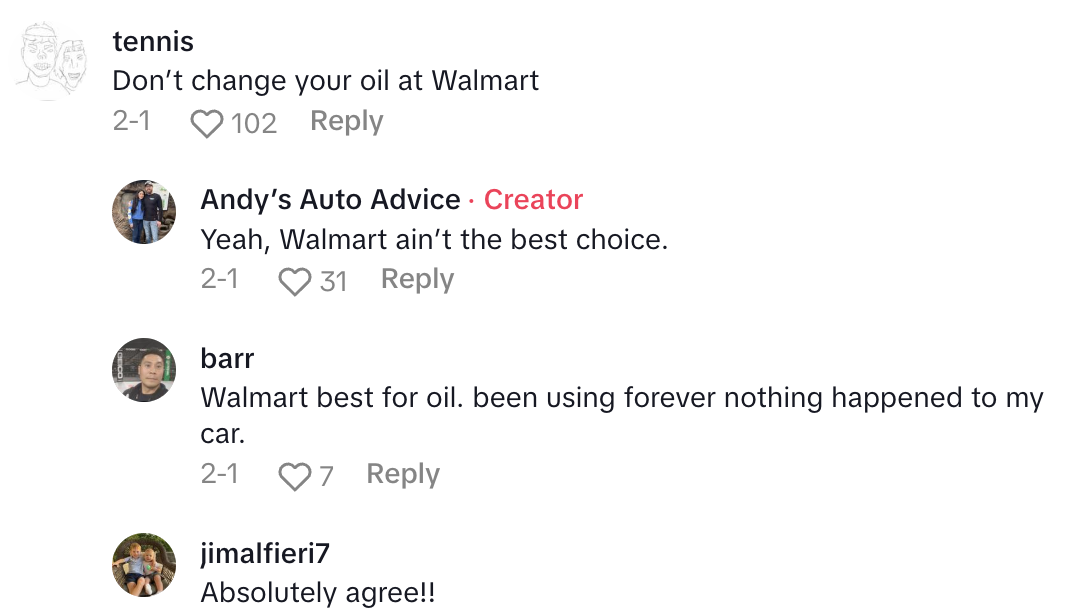The image size is (1066, 614).
Task: Open Andy's Auto Advice avatar
Action: click(144, 212)
